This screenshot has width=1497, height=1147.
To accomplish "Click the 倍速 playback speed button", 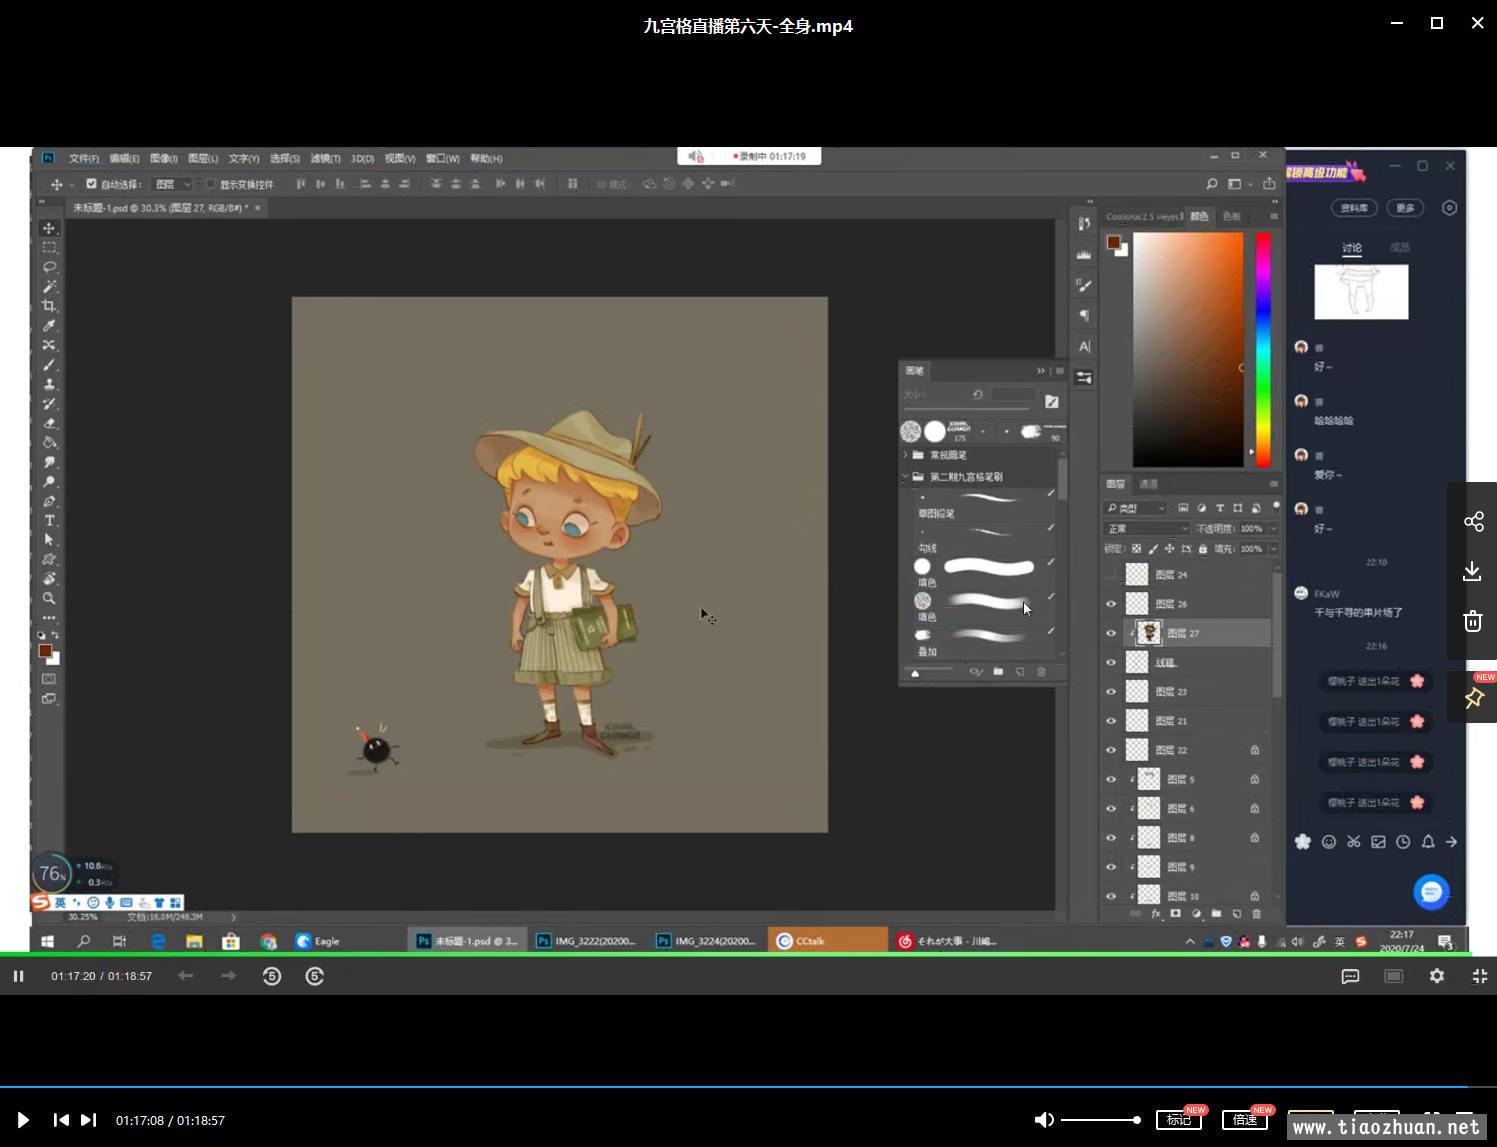I will (x=1244, y=1120).
